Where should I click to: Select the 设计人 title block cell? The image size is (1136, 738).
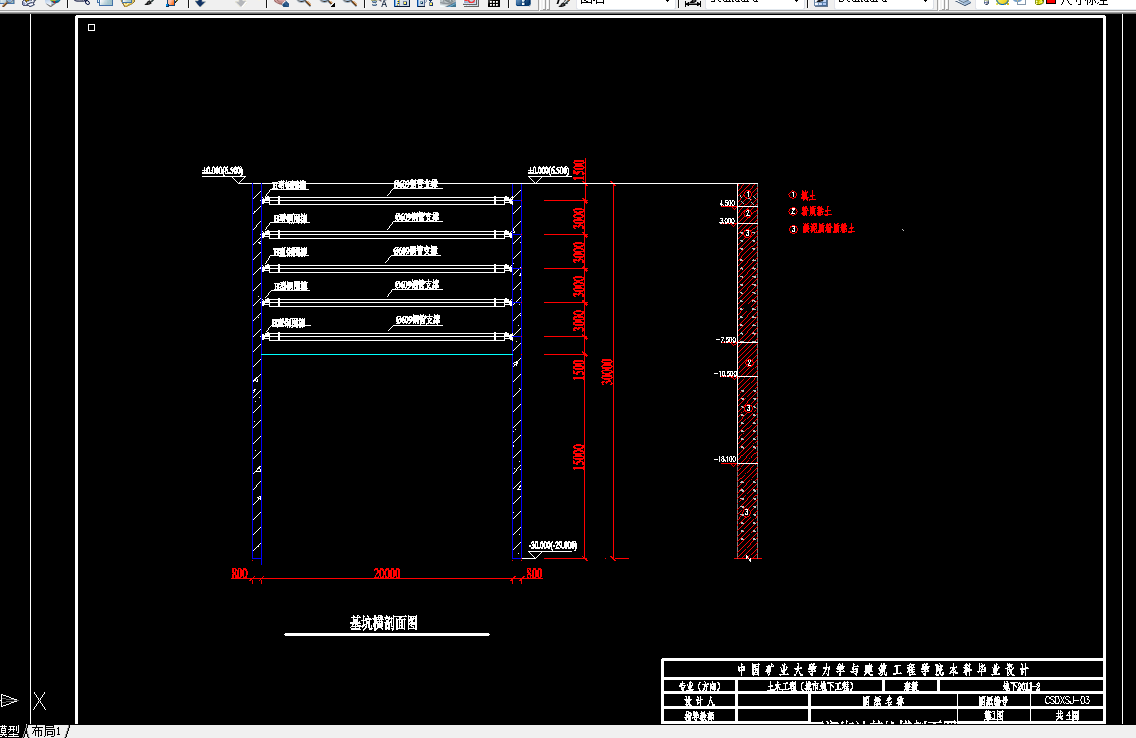[699, 701]
